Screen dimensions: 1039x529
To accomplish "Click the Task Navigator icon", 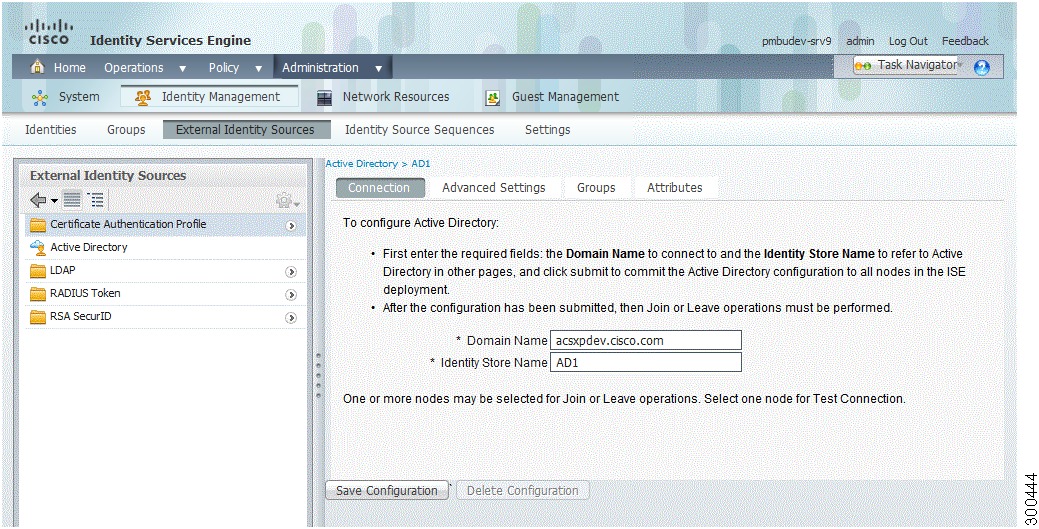I will (863, 66).
